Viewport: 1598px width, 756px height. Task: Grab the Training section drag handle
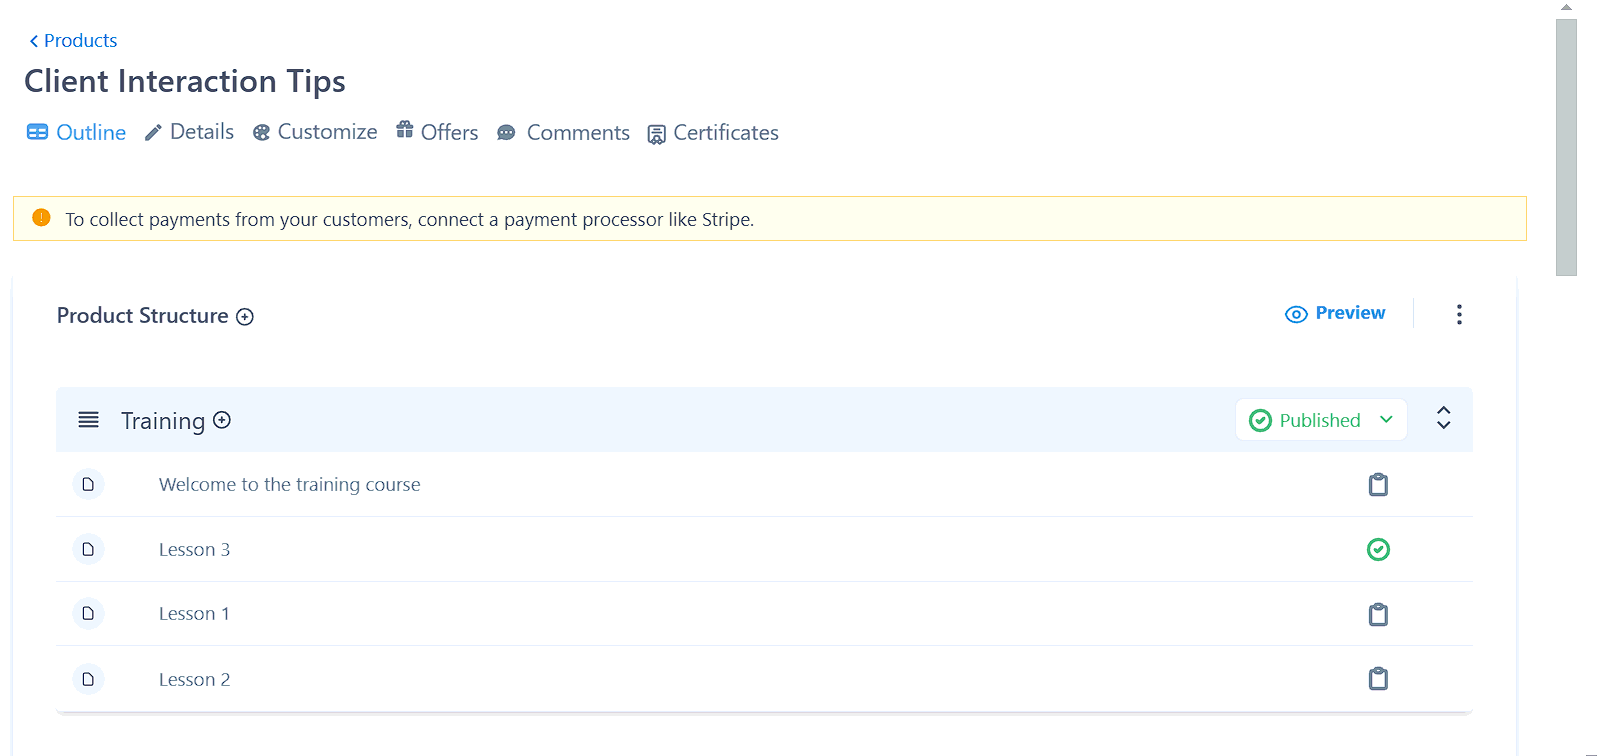coord(89,420)
